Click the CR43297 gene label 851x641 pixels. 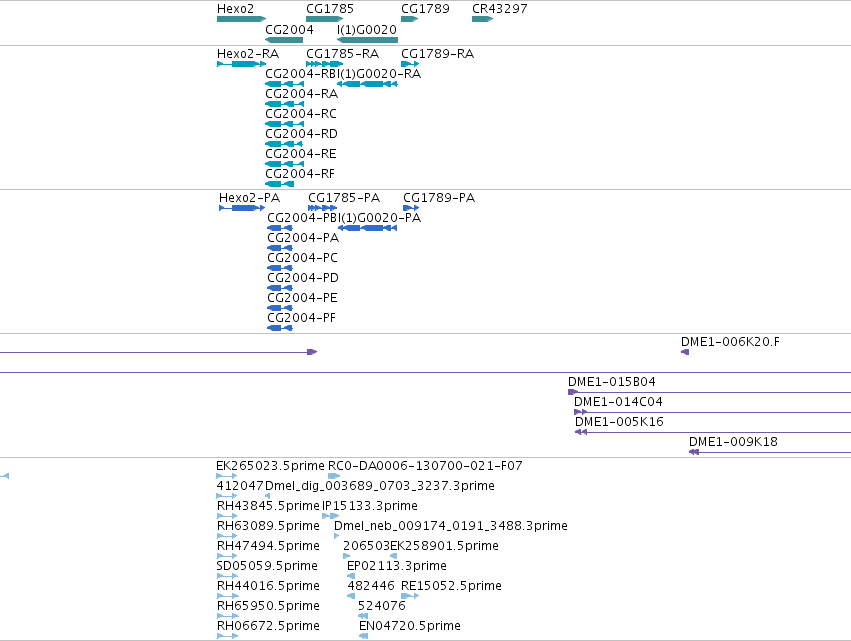click(499, 9)
